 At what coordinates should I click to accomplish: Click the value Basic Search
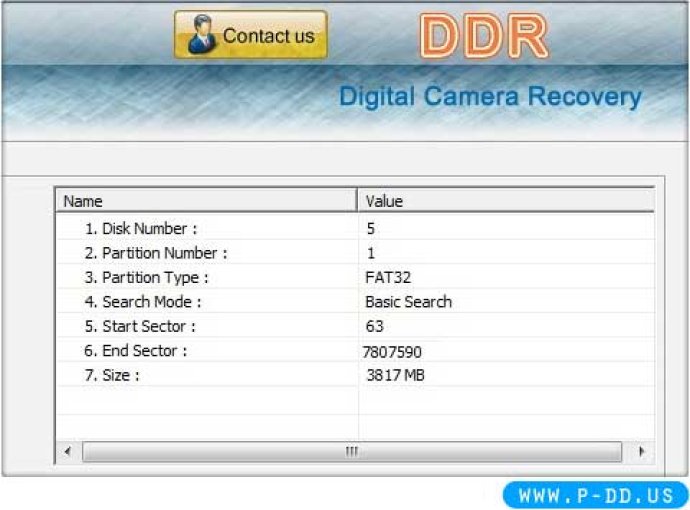click(408, 302)
